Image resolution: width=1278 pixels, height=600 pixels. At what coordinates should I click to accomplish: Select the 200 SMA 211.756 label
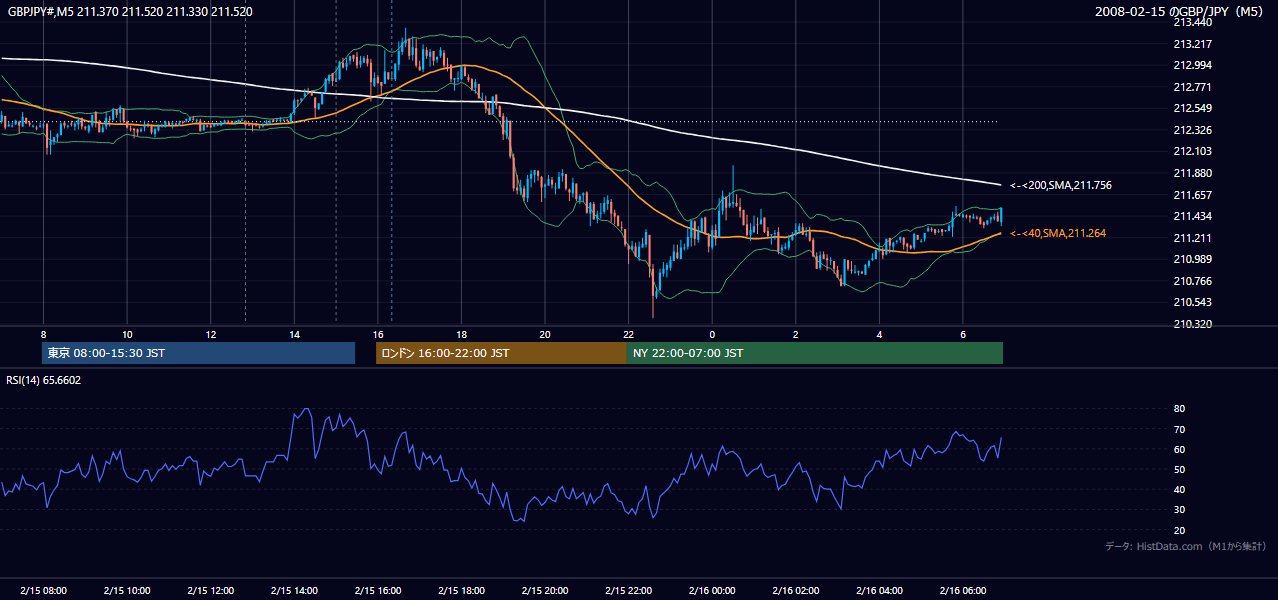[1061, 185]
